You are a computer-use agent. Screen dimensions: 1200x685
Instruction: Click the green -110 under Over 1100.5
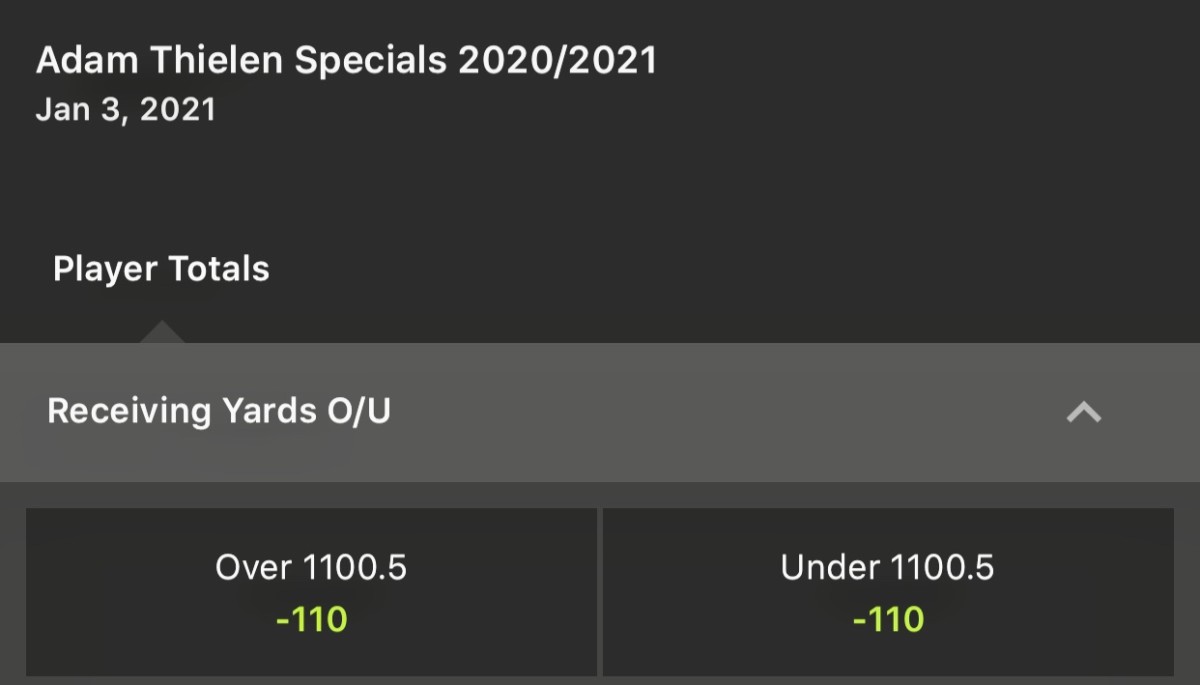pos(311,618)
